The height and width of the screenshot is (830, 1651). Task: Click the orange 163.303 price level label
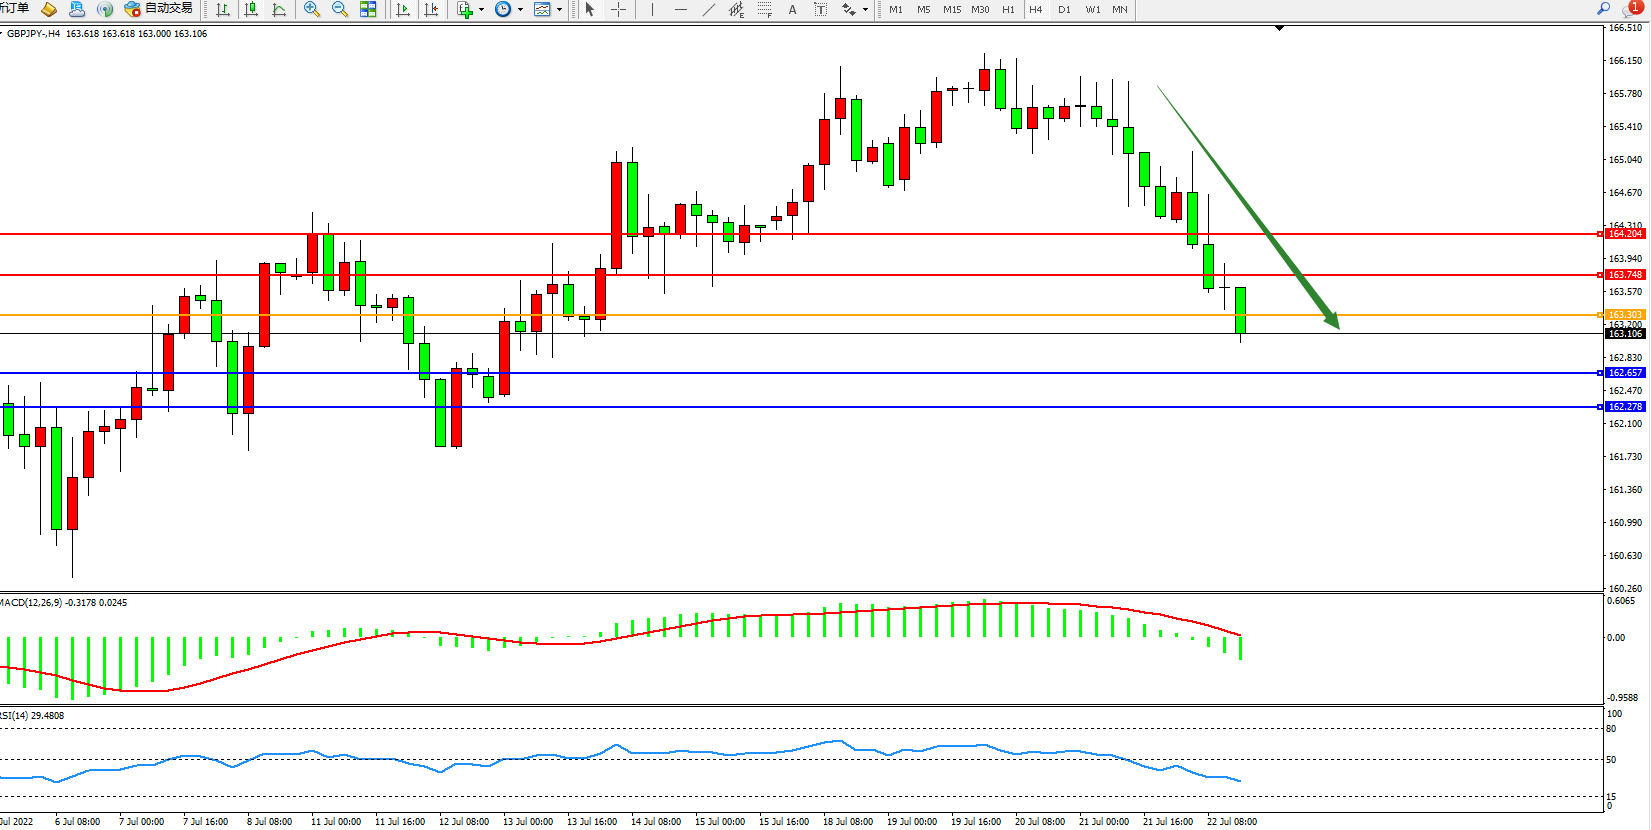(1625, 315)
